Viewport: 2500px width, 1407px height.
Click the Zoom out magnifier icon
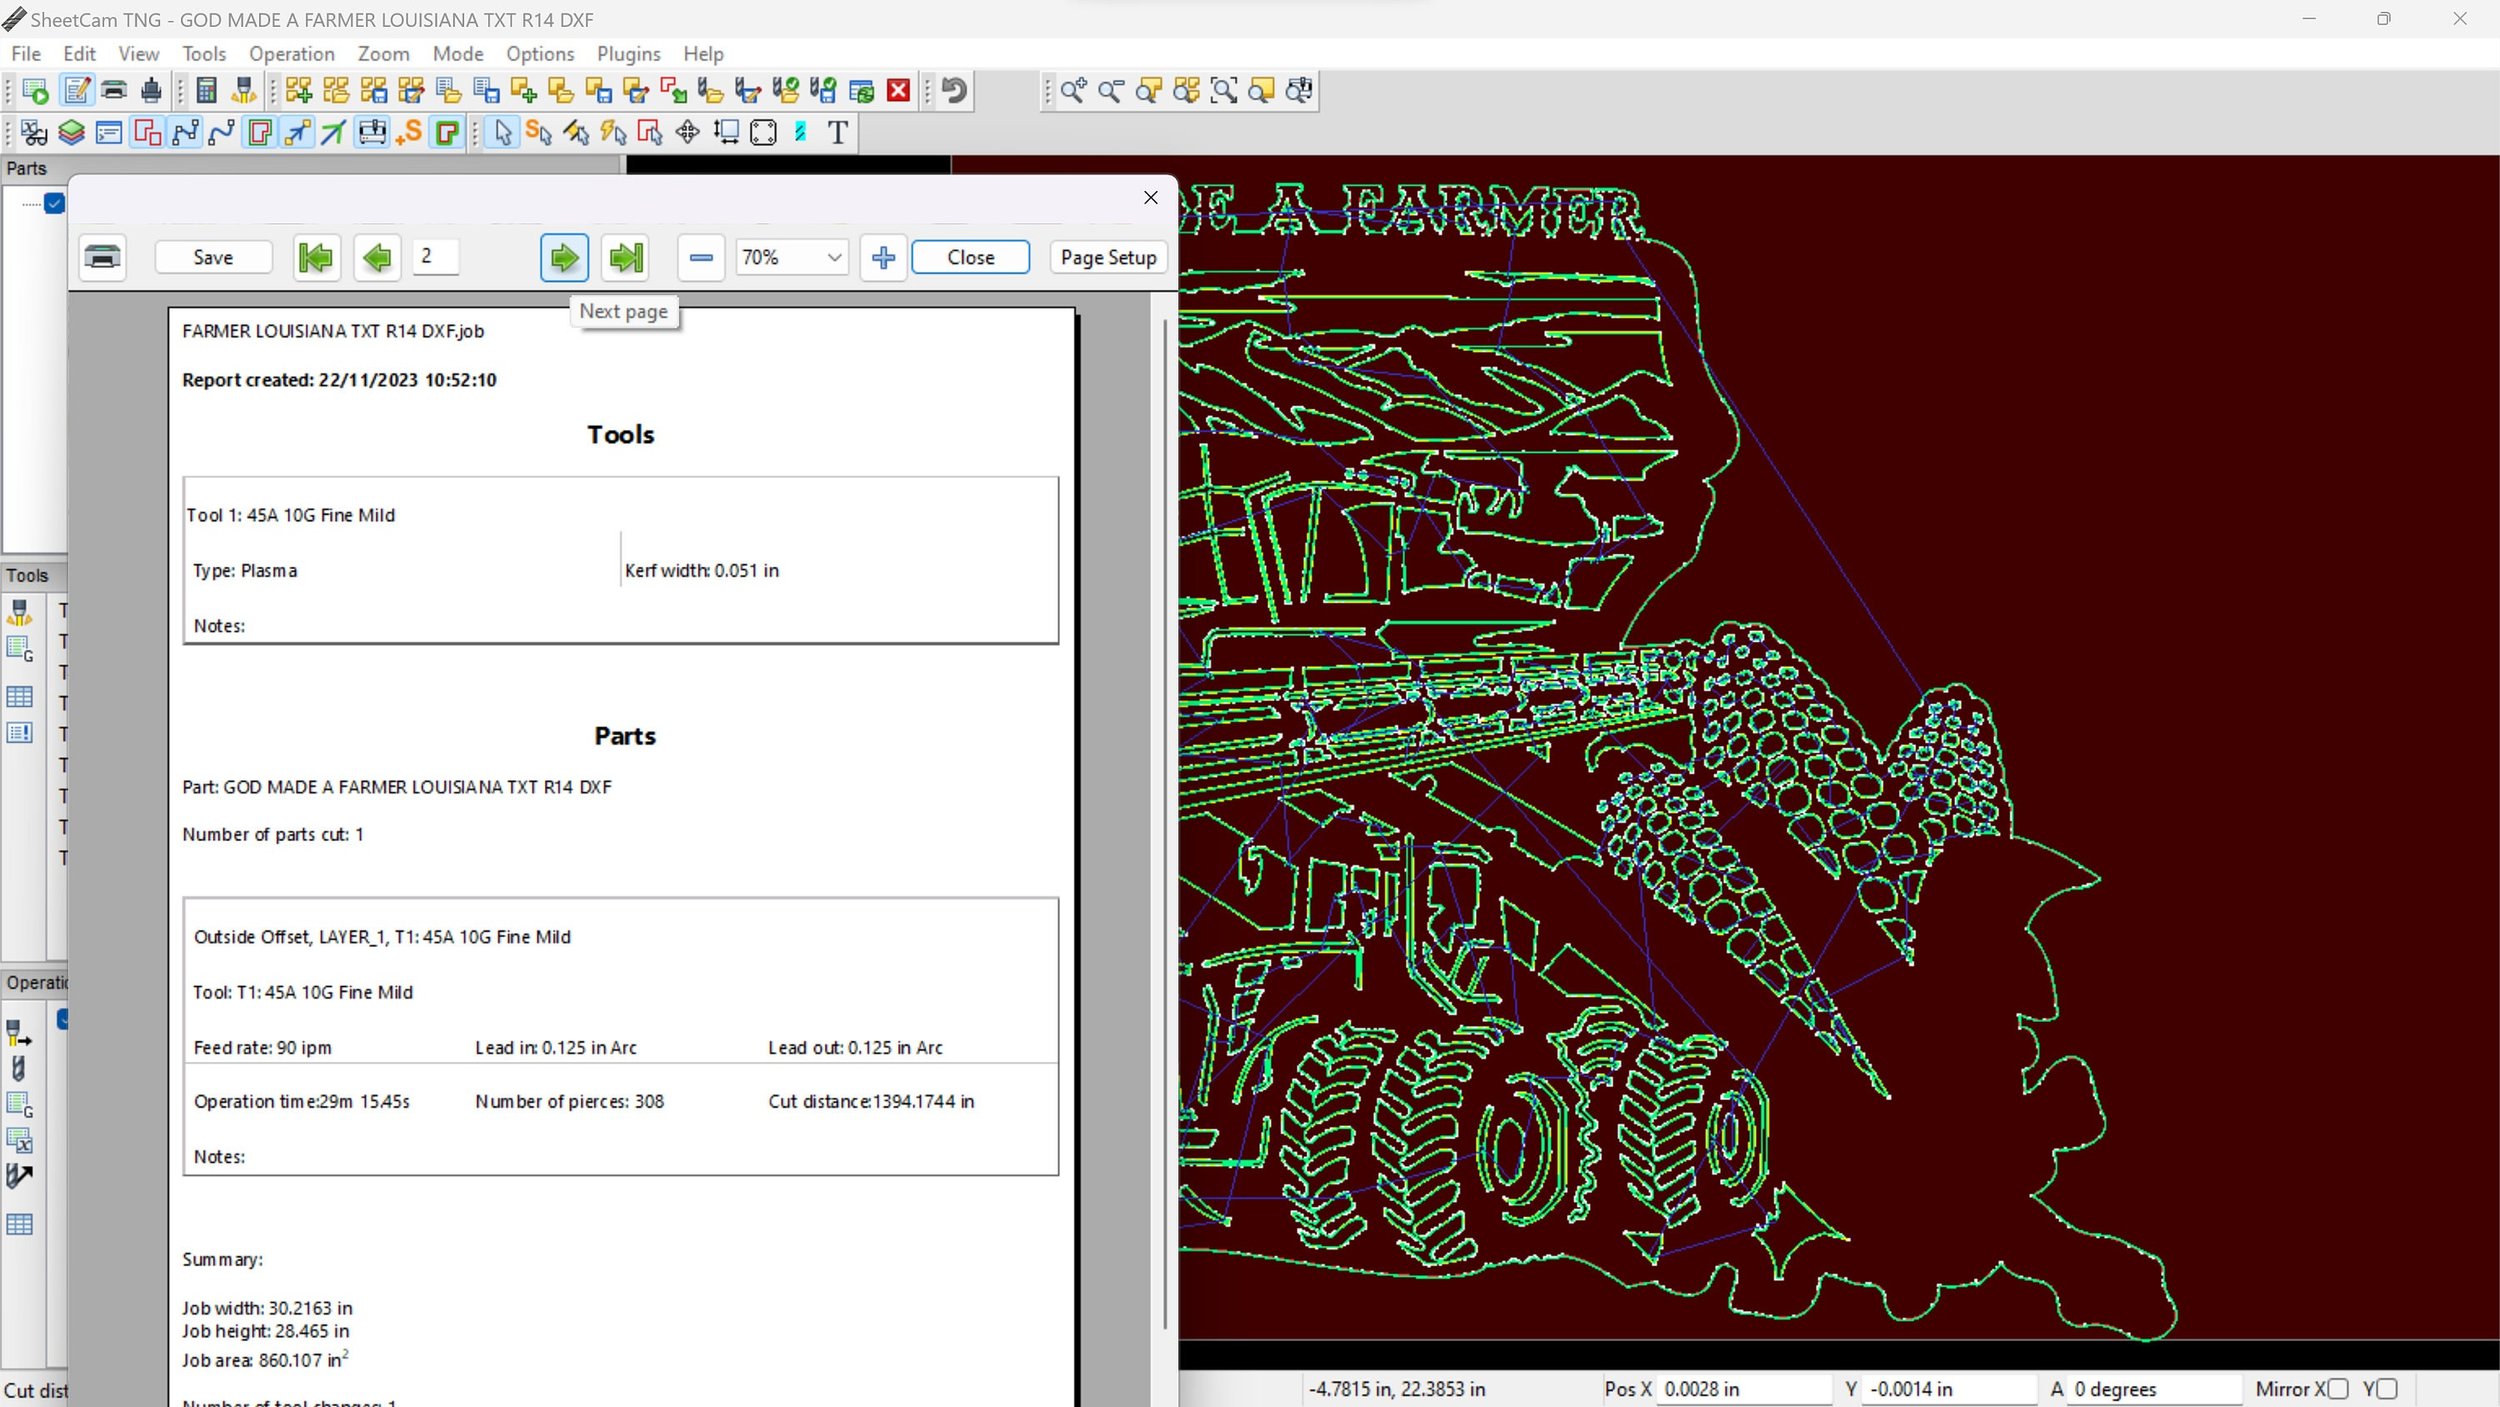1111,91
